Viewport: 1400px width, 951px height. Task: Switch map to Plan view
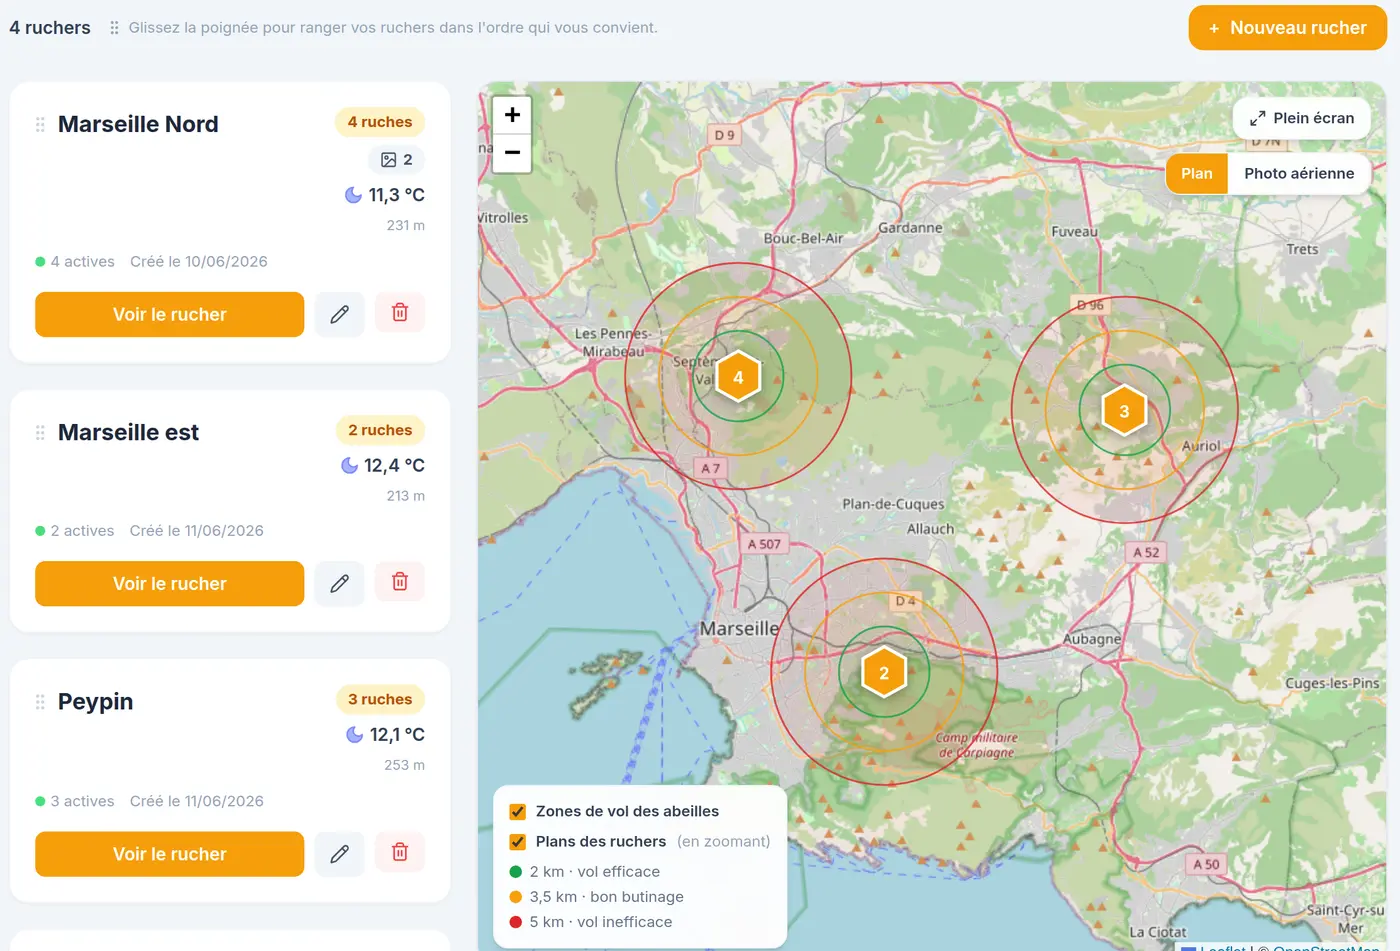pos(1197,174)
